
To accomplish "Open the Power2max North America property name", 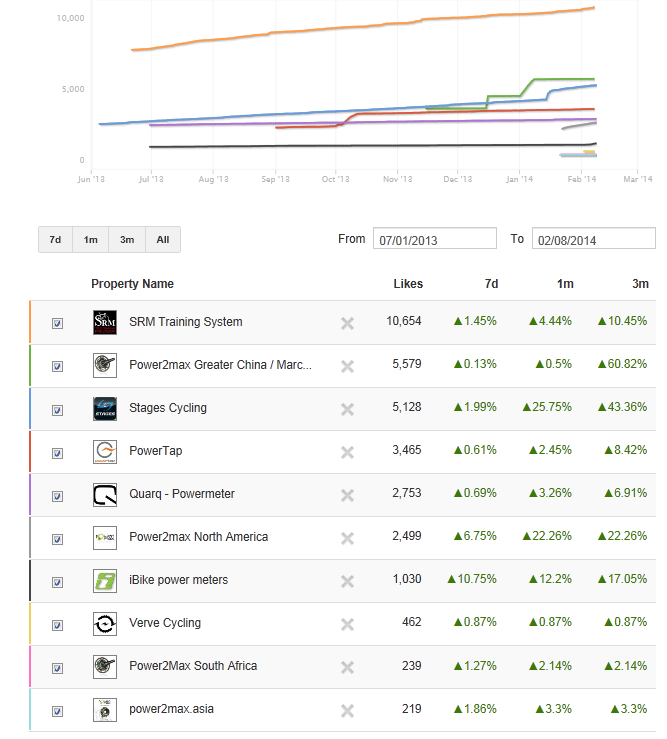I will point(198,537).
